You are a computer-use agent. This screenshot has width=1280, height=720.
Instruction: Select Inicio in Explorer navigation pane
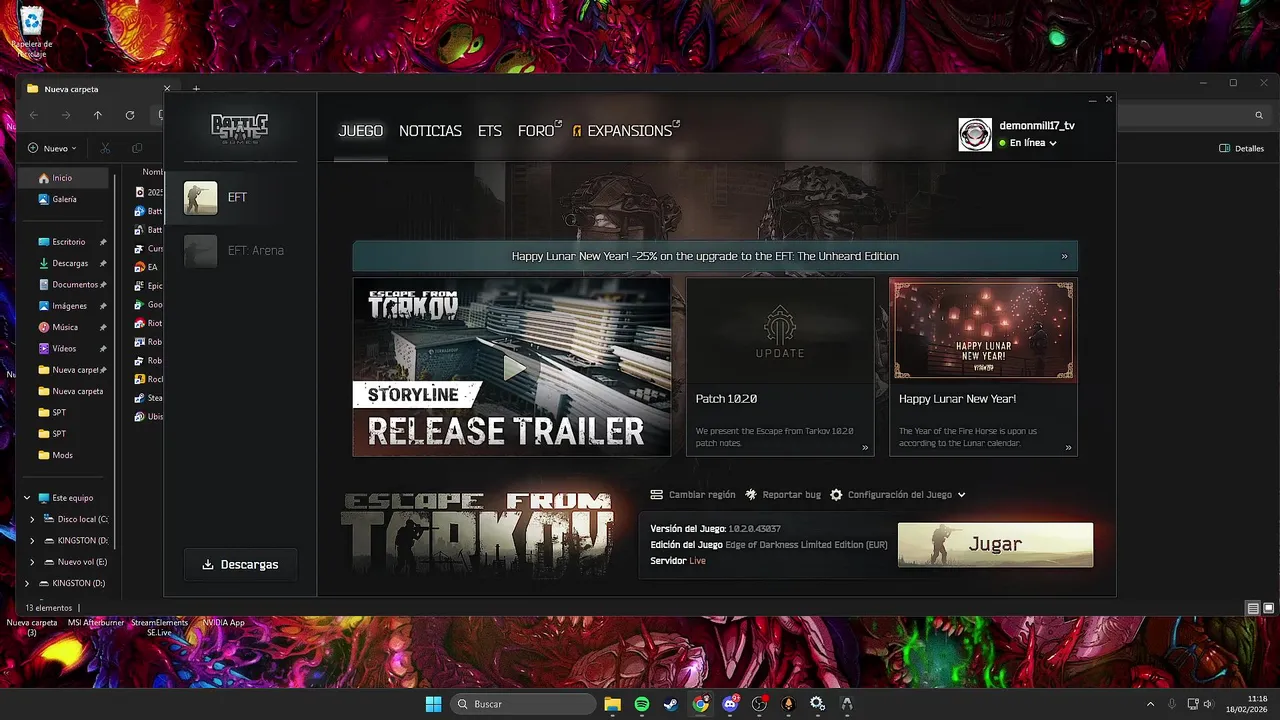(65, 178)
